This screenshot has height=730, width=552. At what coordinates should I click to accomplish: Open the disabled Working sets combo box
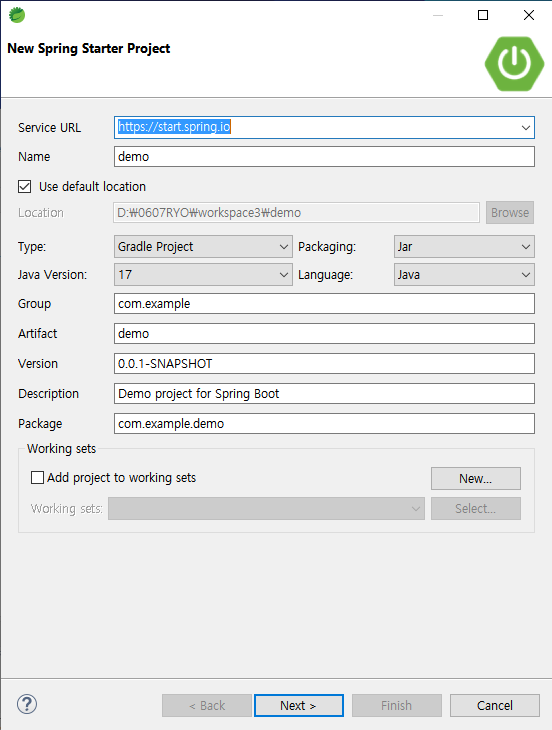pos(266,508)
